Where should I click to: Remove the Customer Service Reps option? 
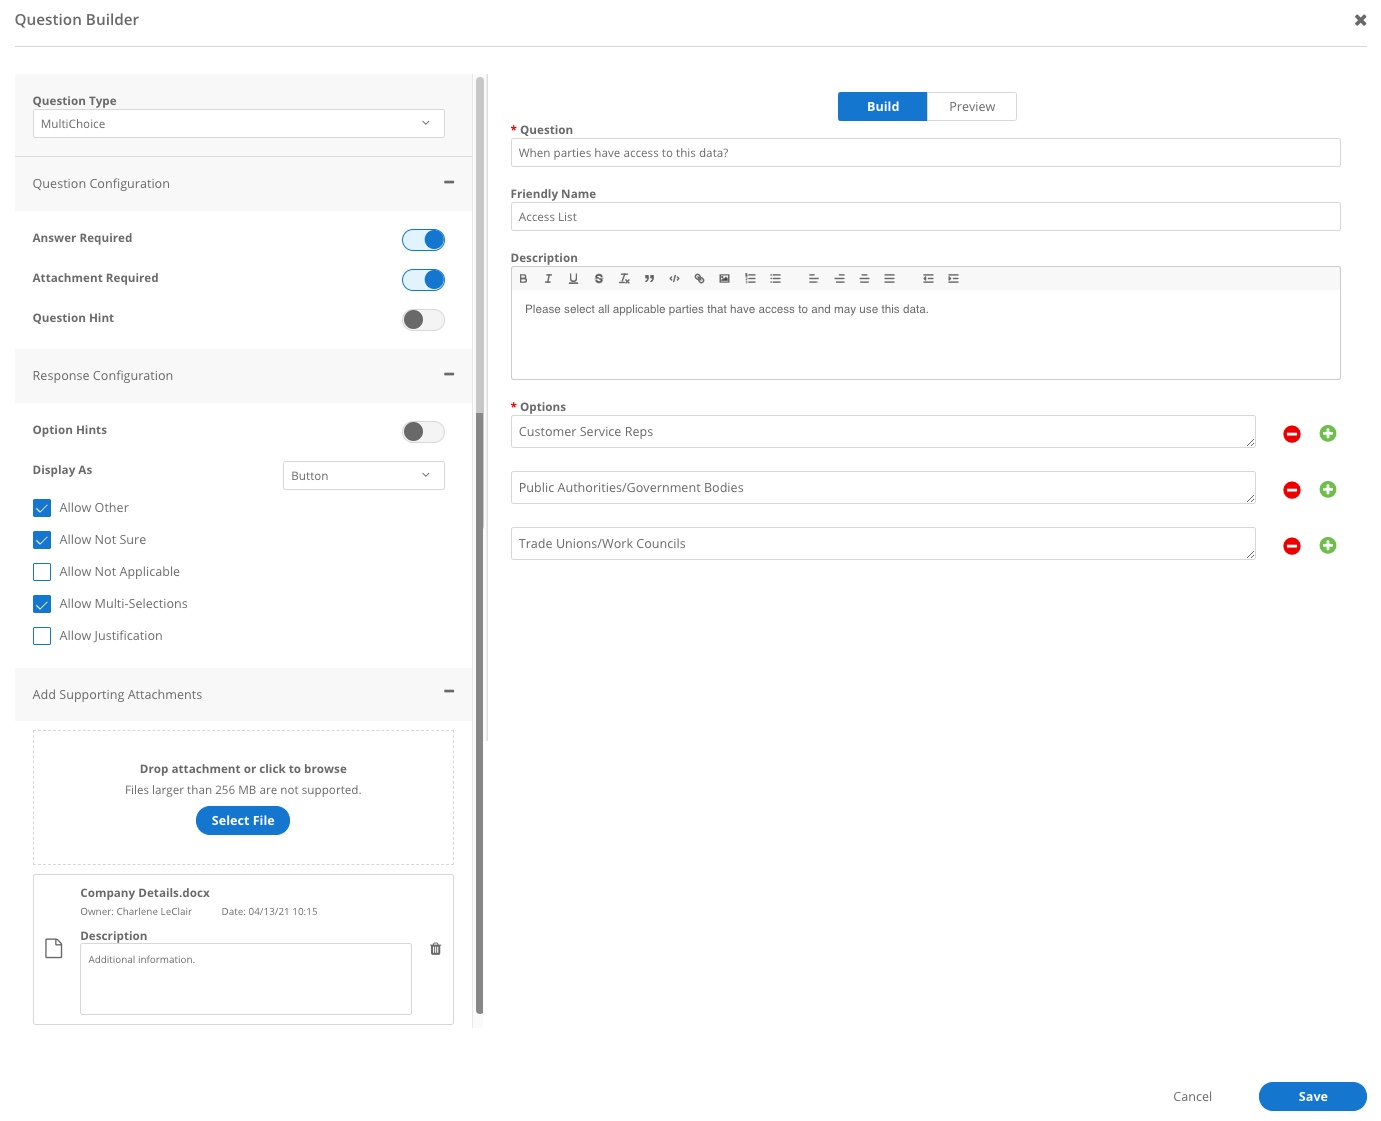(x=1291, y=433)
